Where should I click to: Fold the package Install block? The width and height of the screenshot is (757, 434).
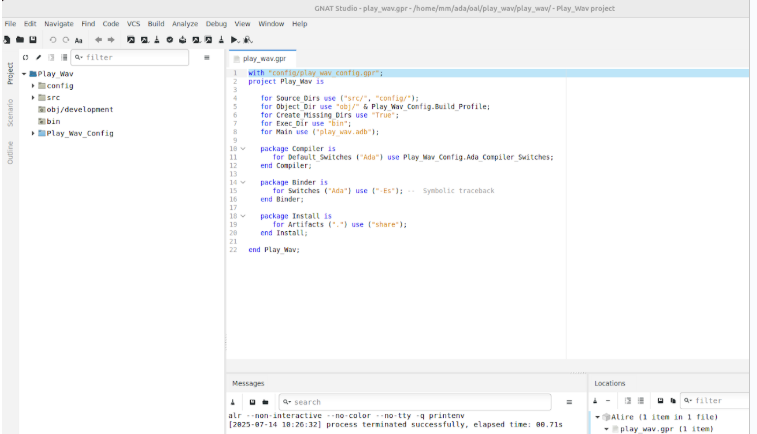(243, 216)
